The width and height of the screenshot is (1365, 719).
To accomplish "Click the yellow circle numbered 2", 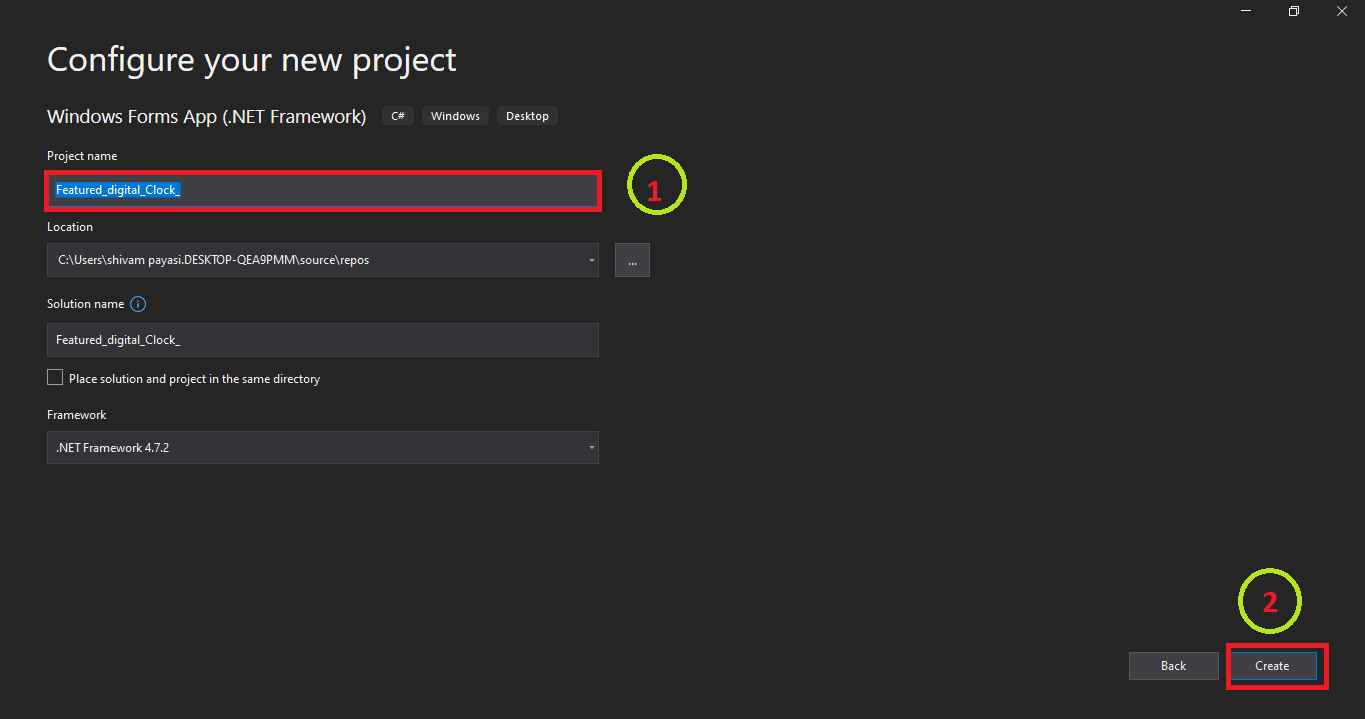I will click(x=1270, y=601).
